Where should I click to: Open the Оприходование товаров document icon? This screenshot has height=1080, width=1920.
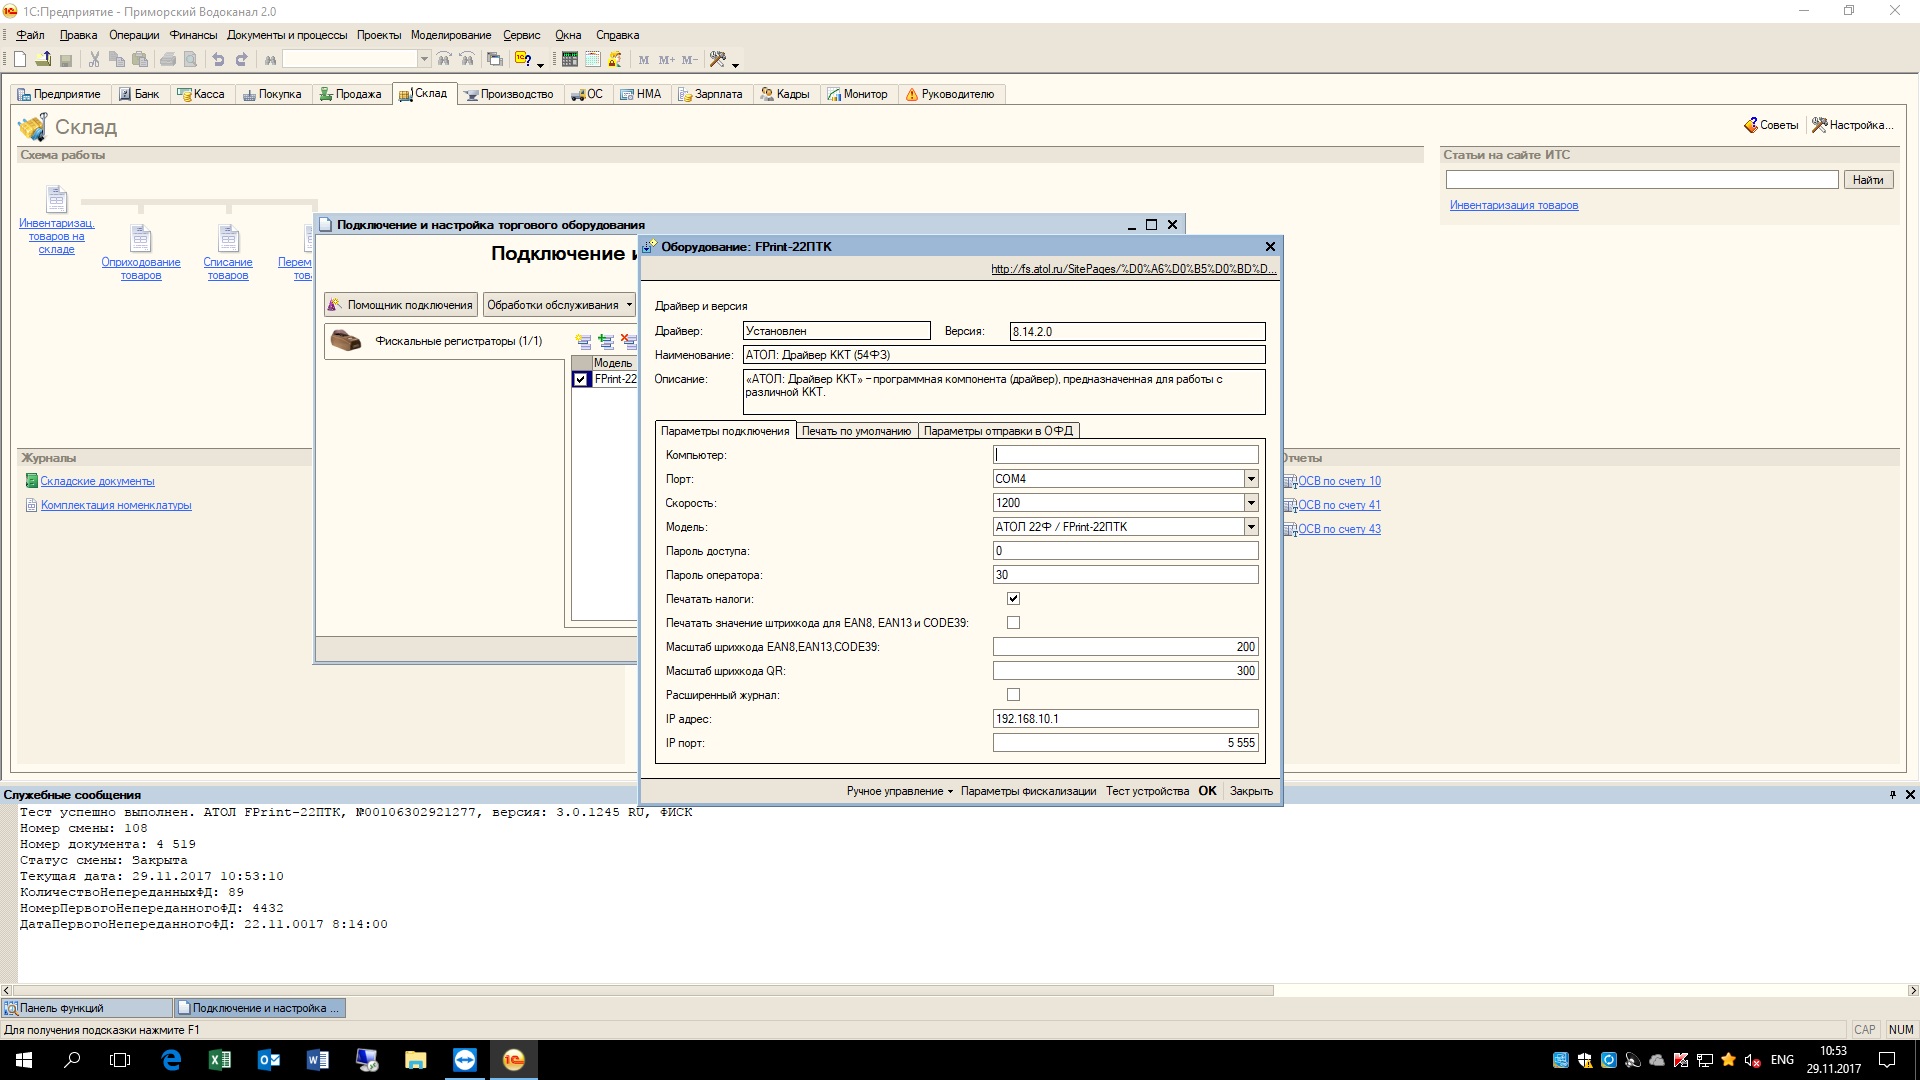[141, 240]
